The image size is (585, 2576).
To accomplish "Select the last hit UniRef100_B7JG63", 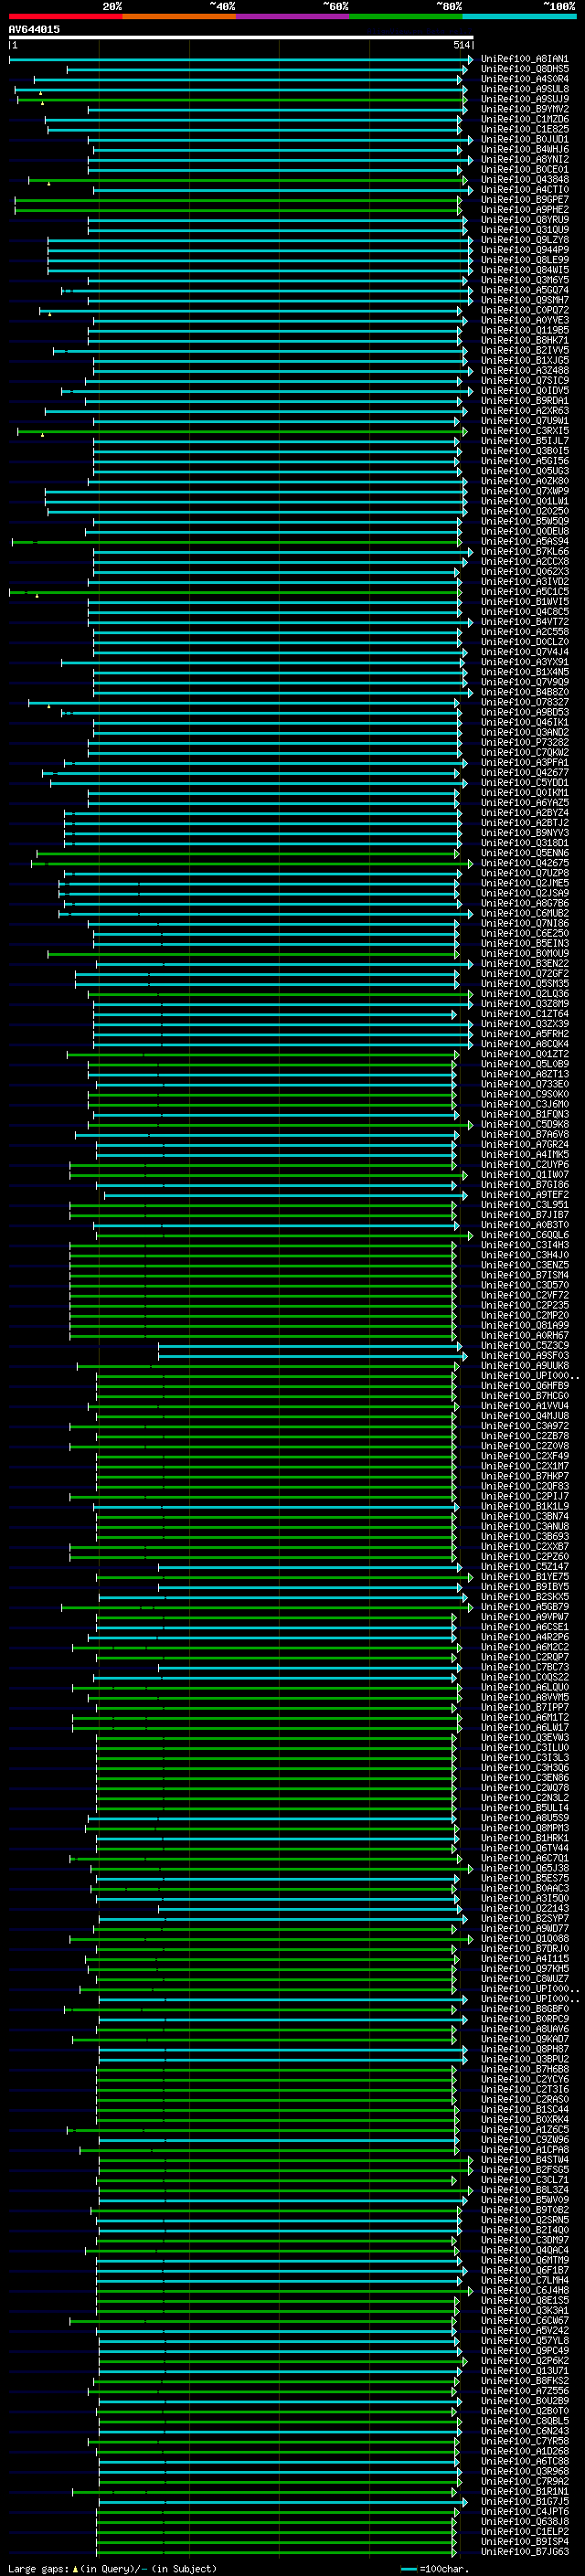I will [x=524, y=2553].
